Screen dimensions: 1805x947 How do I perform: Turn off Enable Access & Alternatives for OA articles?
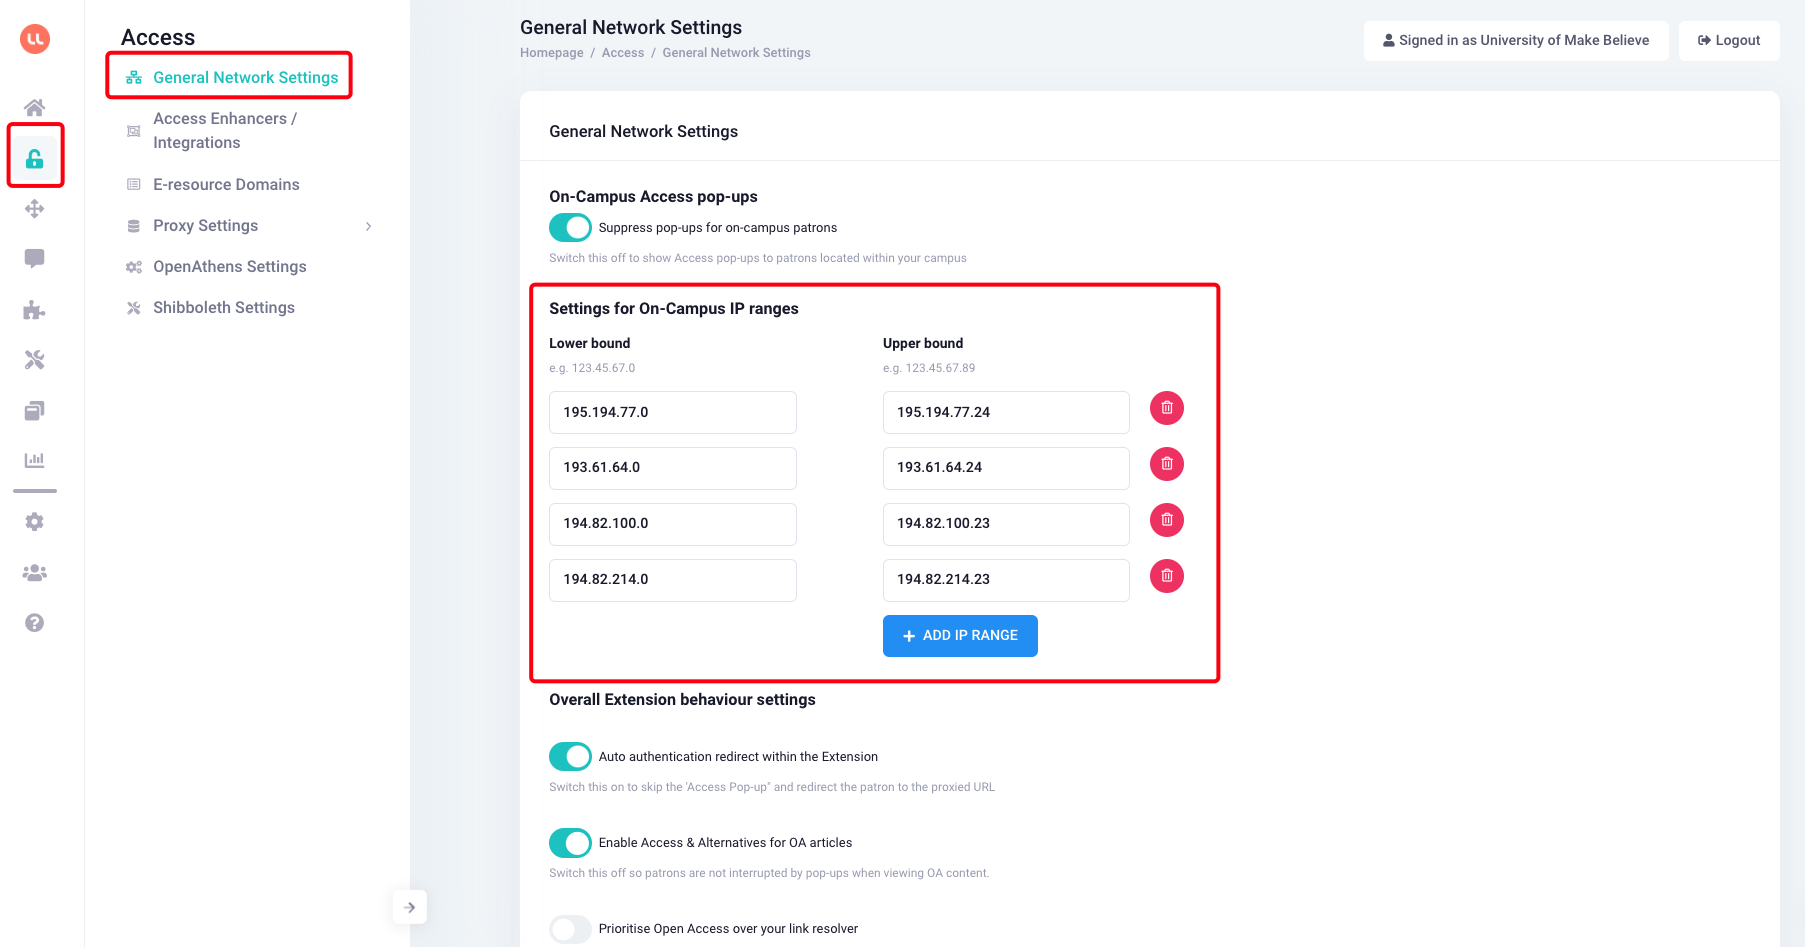[x=570, y=843]
